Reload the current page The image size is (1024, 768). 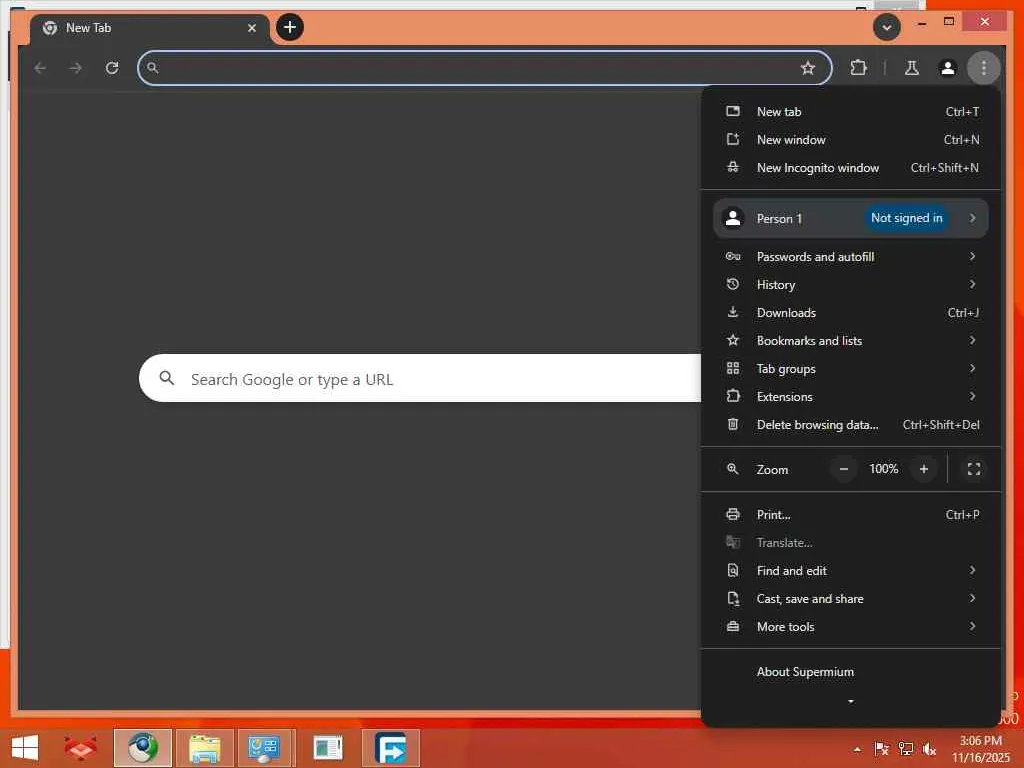click(x=112, y=68)
